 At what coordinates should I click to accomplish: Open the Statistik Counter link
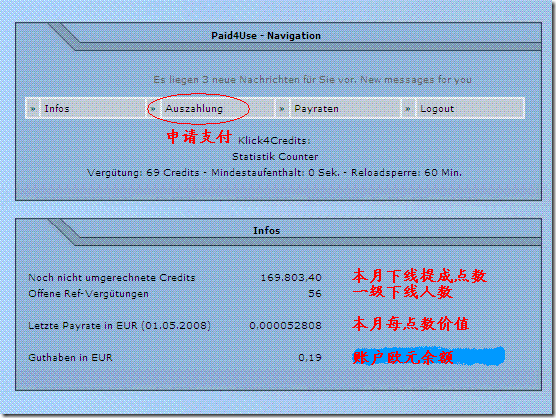tap(275, 157)
